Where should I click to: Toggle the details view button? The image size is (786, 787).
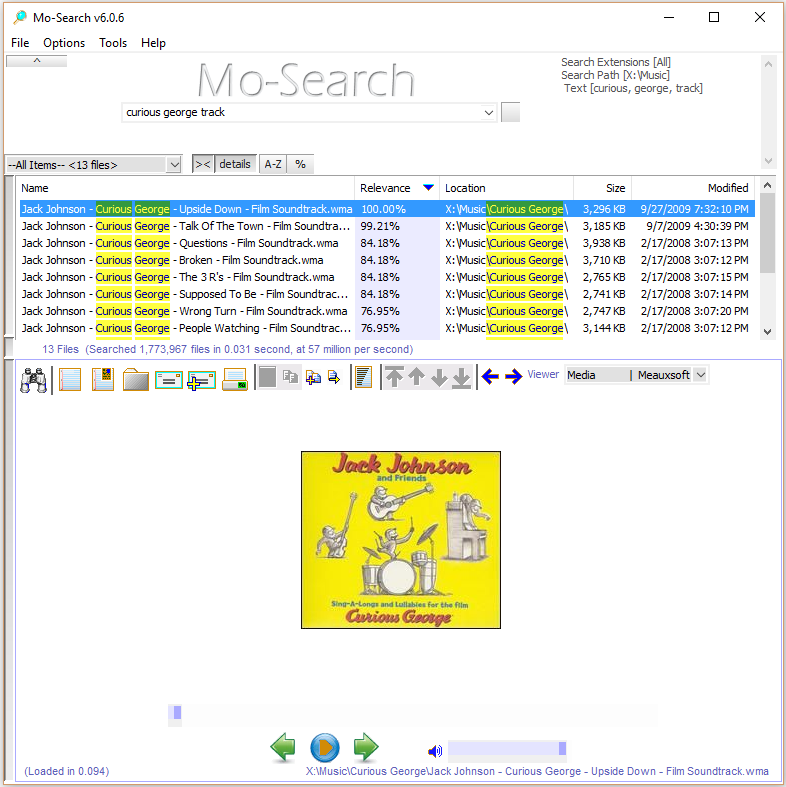(235, 164)
